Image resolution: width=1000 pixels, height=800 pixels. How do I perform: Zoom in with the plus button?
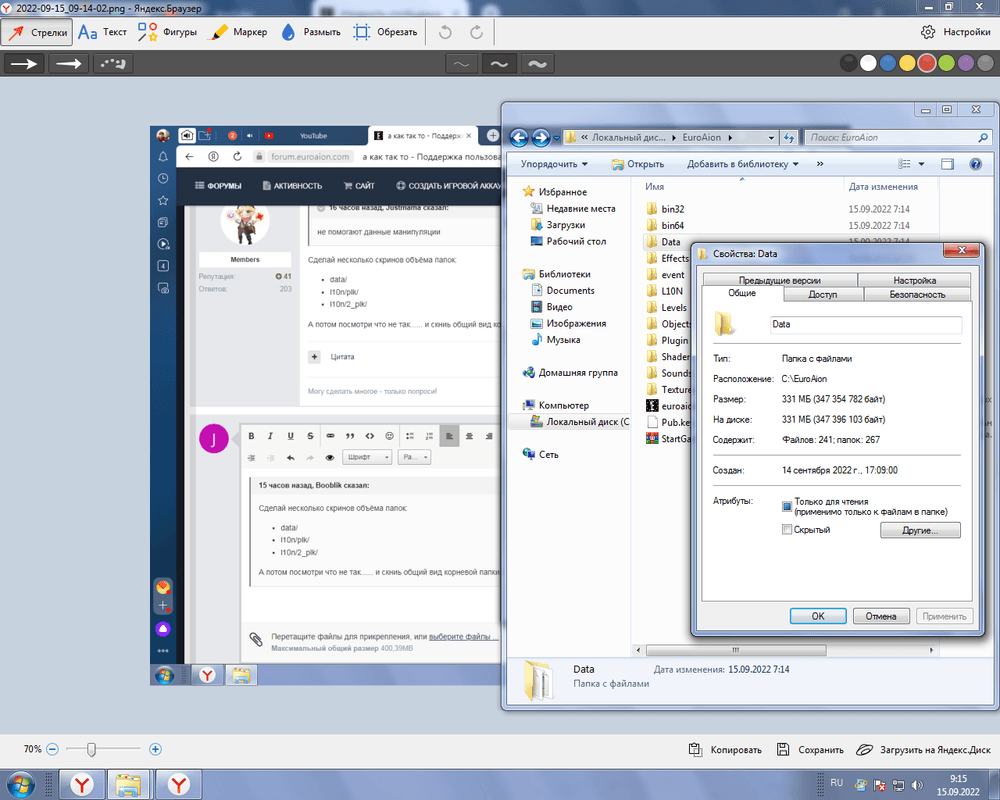coord(155,748)
